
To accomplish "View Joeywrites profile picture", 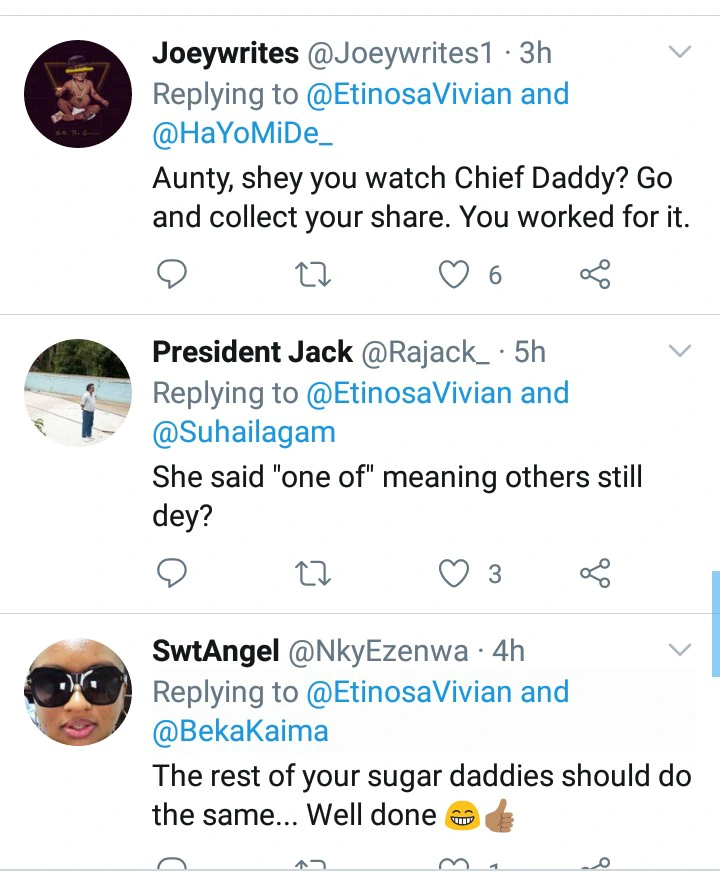I will point(77,94).
